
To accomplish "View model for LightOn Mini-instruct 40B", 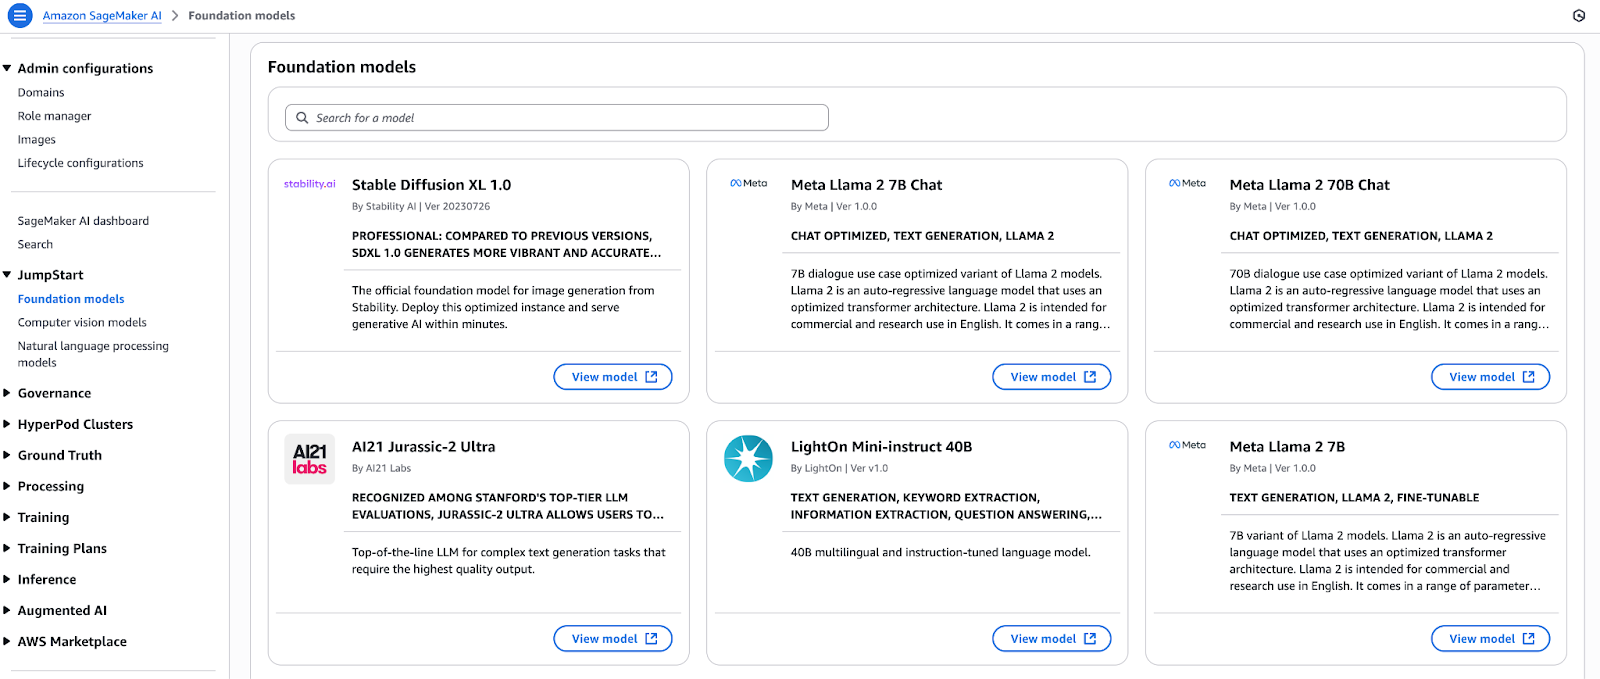I will pyautogui.click(x=1052, y=639).
